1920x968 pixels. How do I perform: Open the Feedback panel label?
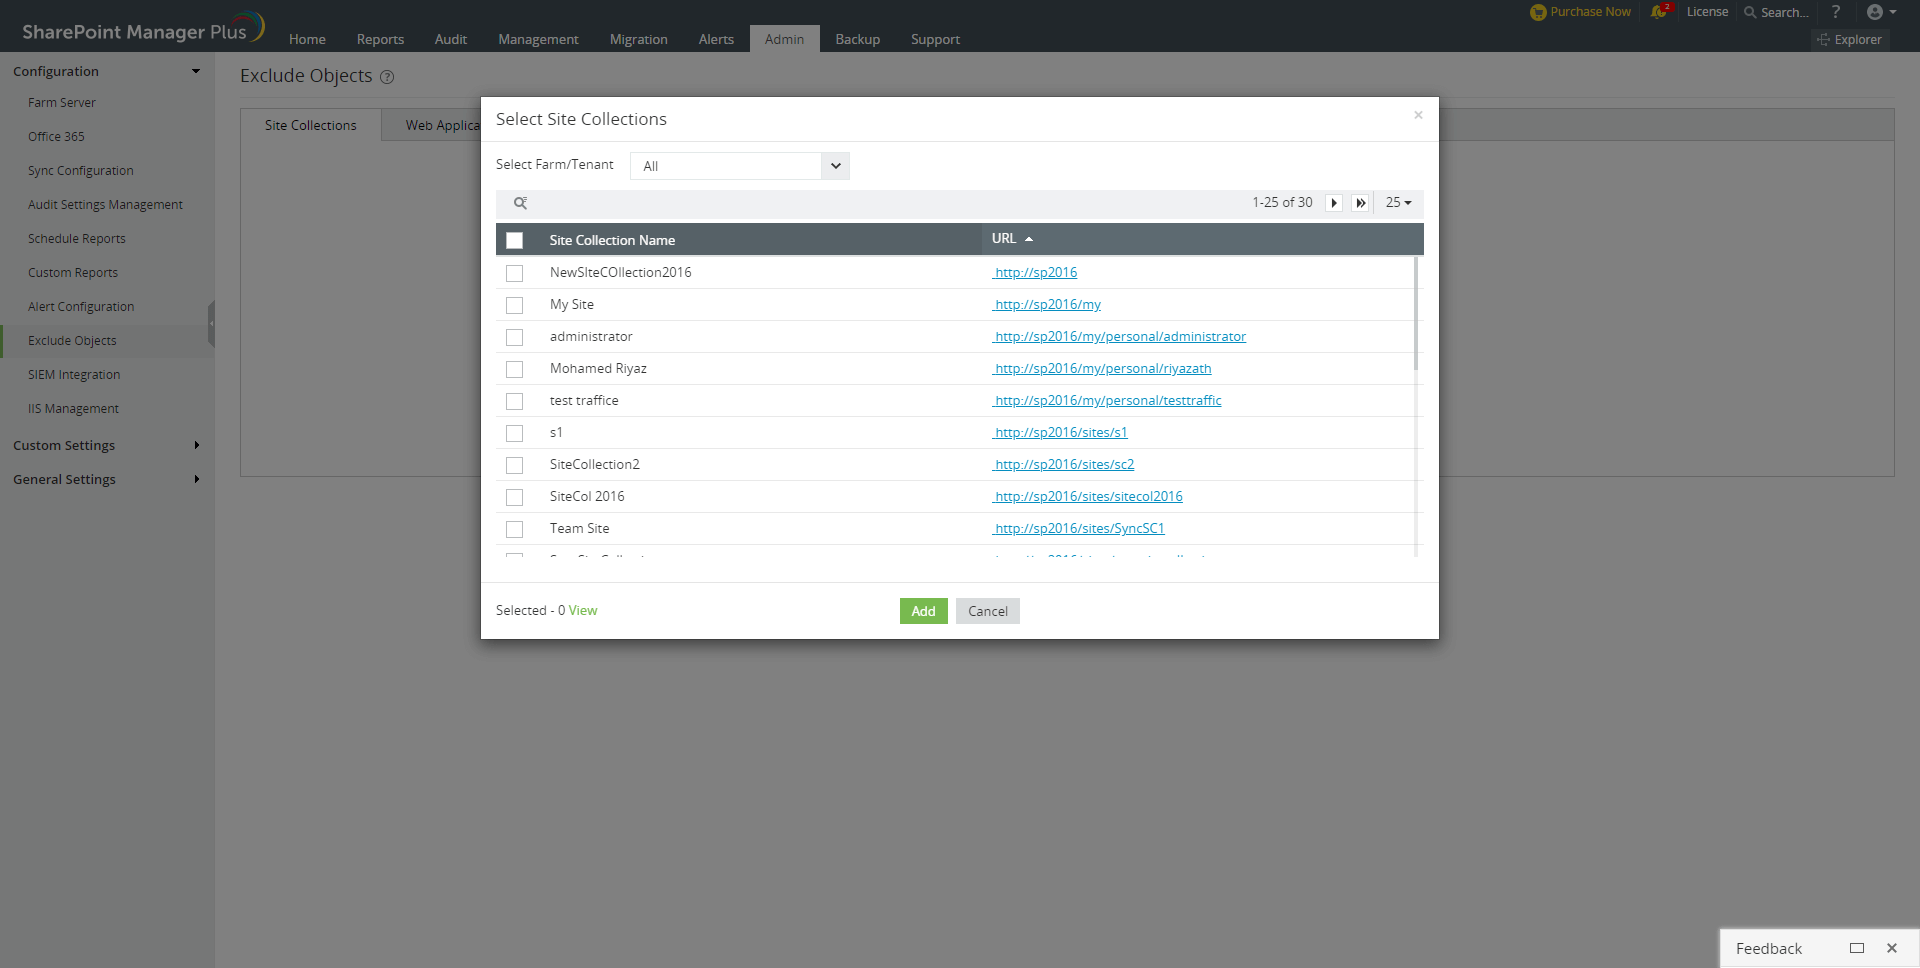click(1769, 948)
